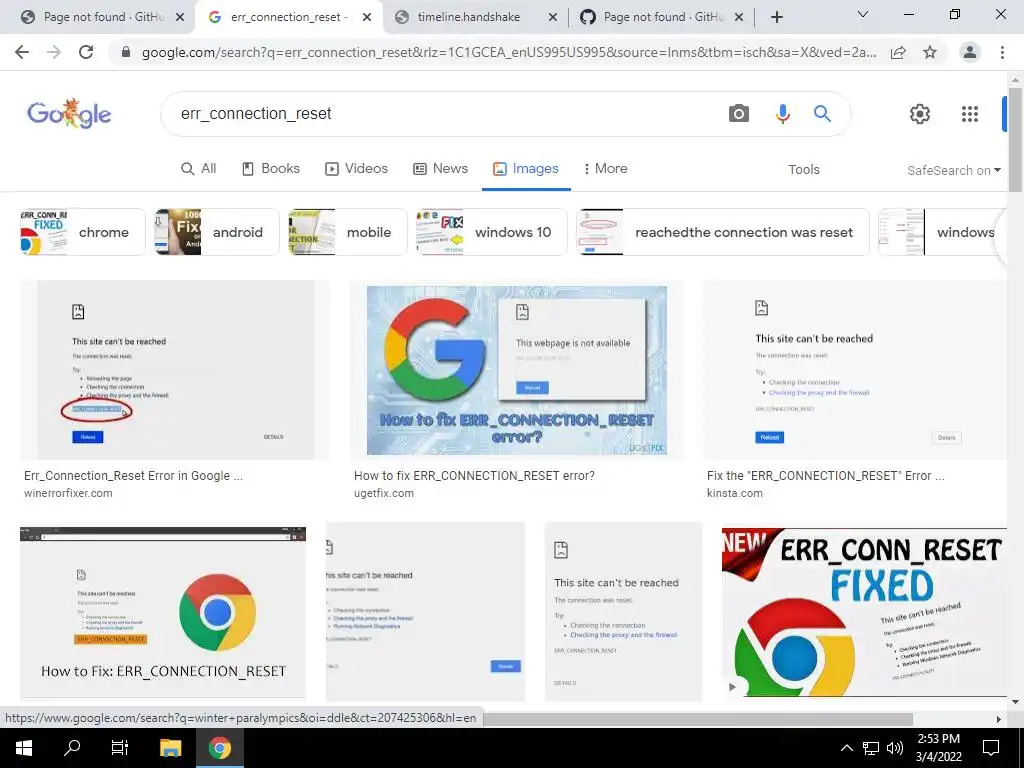Start voice search with the microphone
1024x768 pixels.
(x=782, y=114)
